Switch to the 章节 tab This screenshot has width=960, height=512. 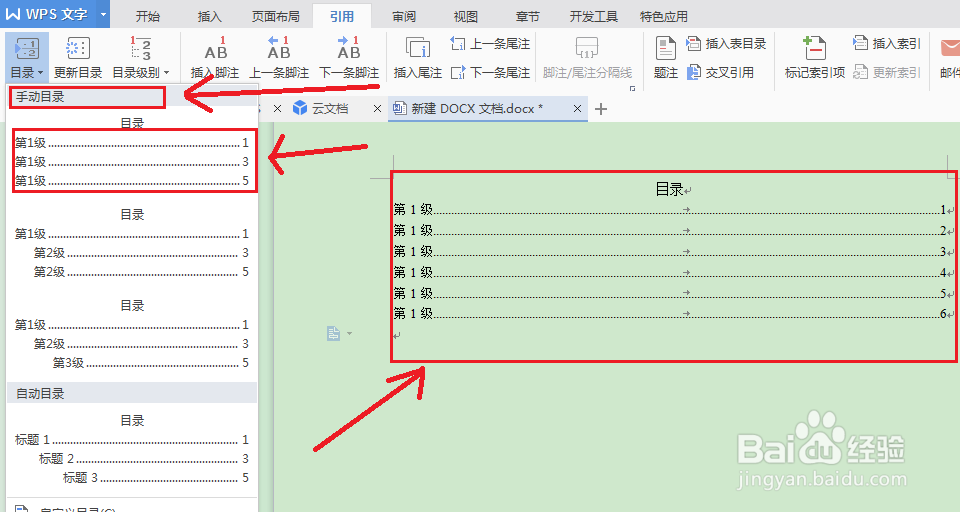(528, 17)
